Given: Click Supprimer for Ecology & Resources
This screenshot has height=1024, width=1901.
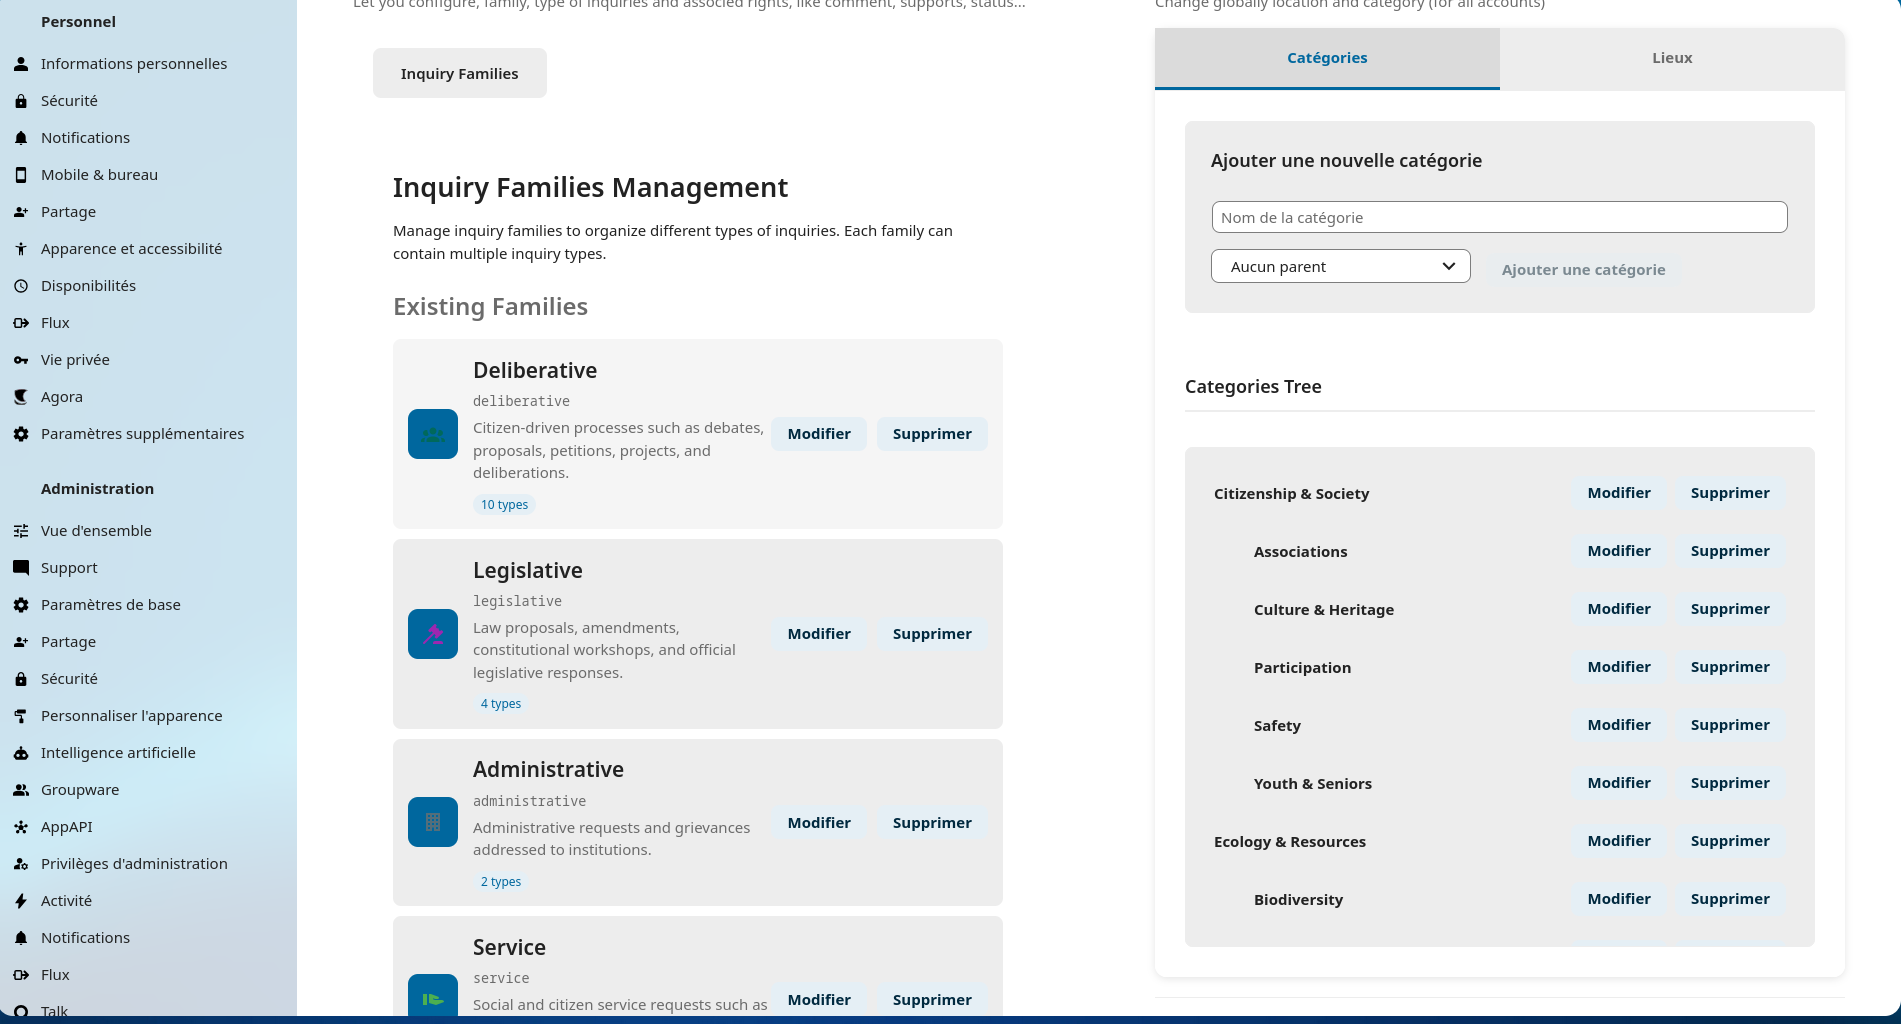Looking at the screenshot, I should click(1730, 841).
